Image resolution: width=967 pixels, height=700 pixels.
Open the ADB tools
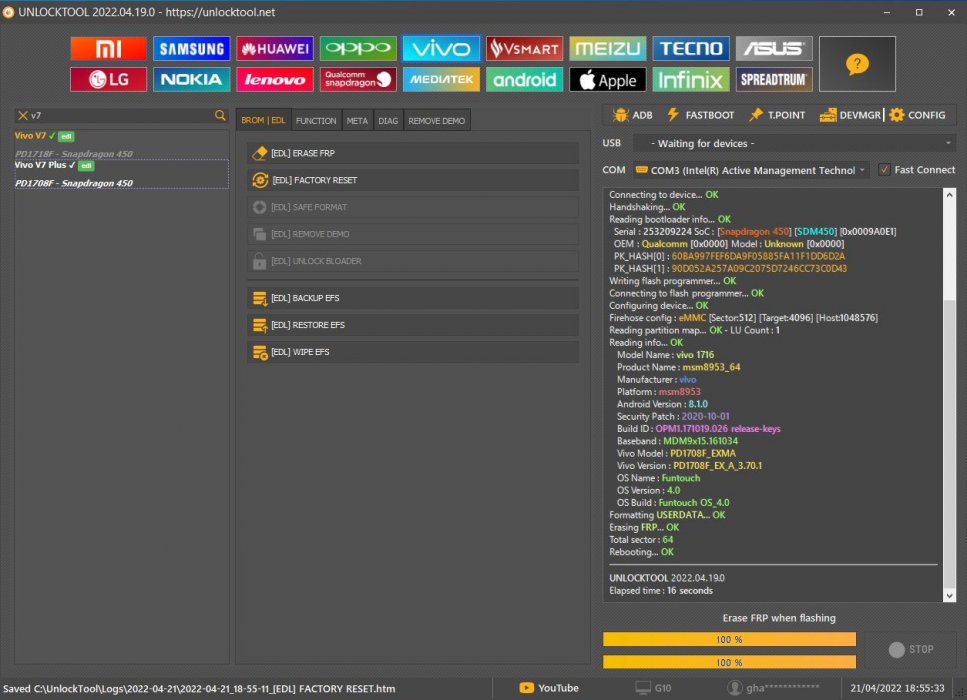[x=633, y=115]
